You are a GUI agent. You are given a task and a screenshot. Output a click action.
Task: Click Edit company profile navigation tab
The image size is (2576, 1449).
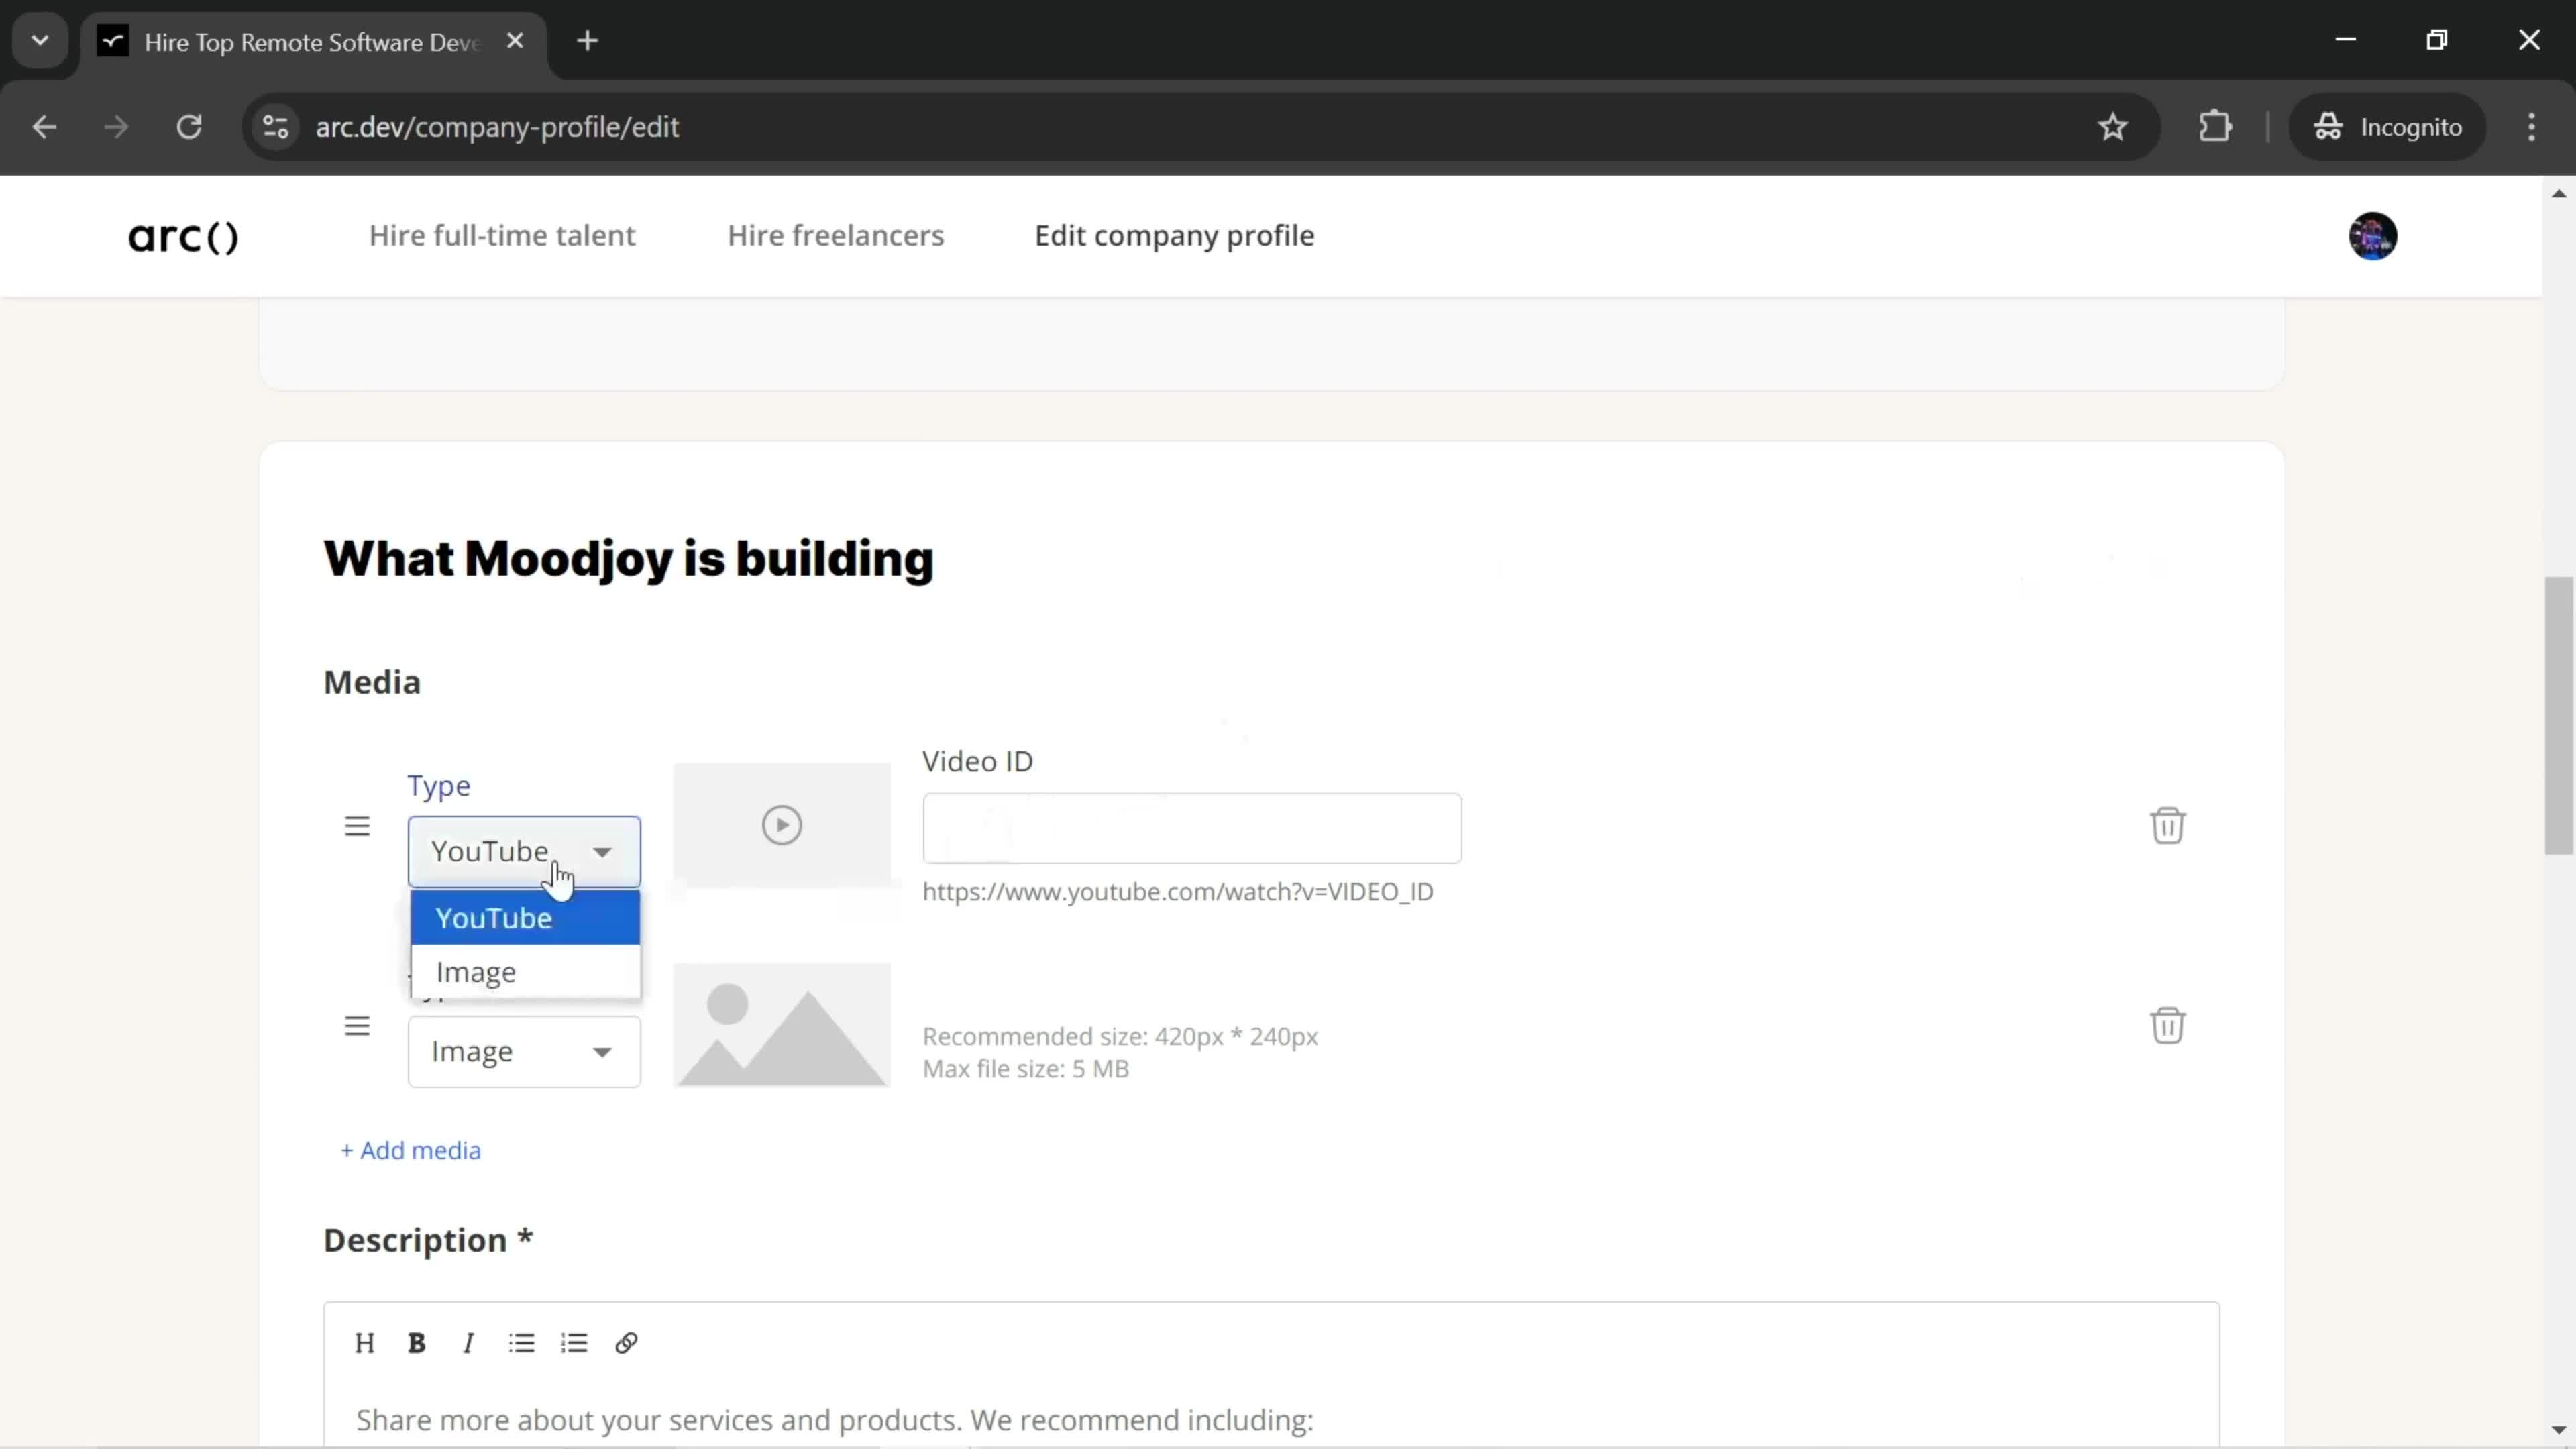pos(1175,235)
